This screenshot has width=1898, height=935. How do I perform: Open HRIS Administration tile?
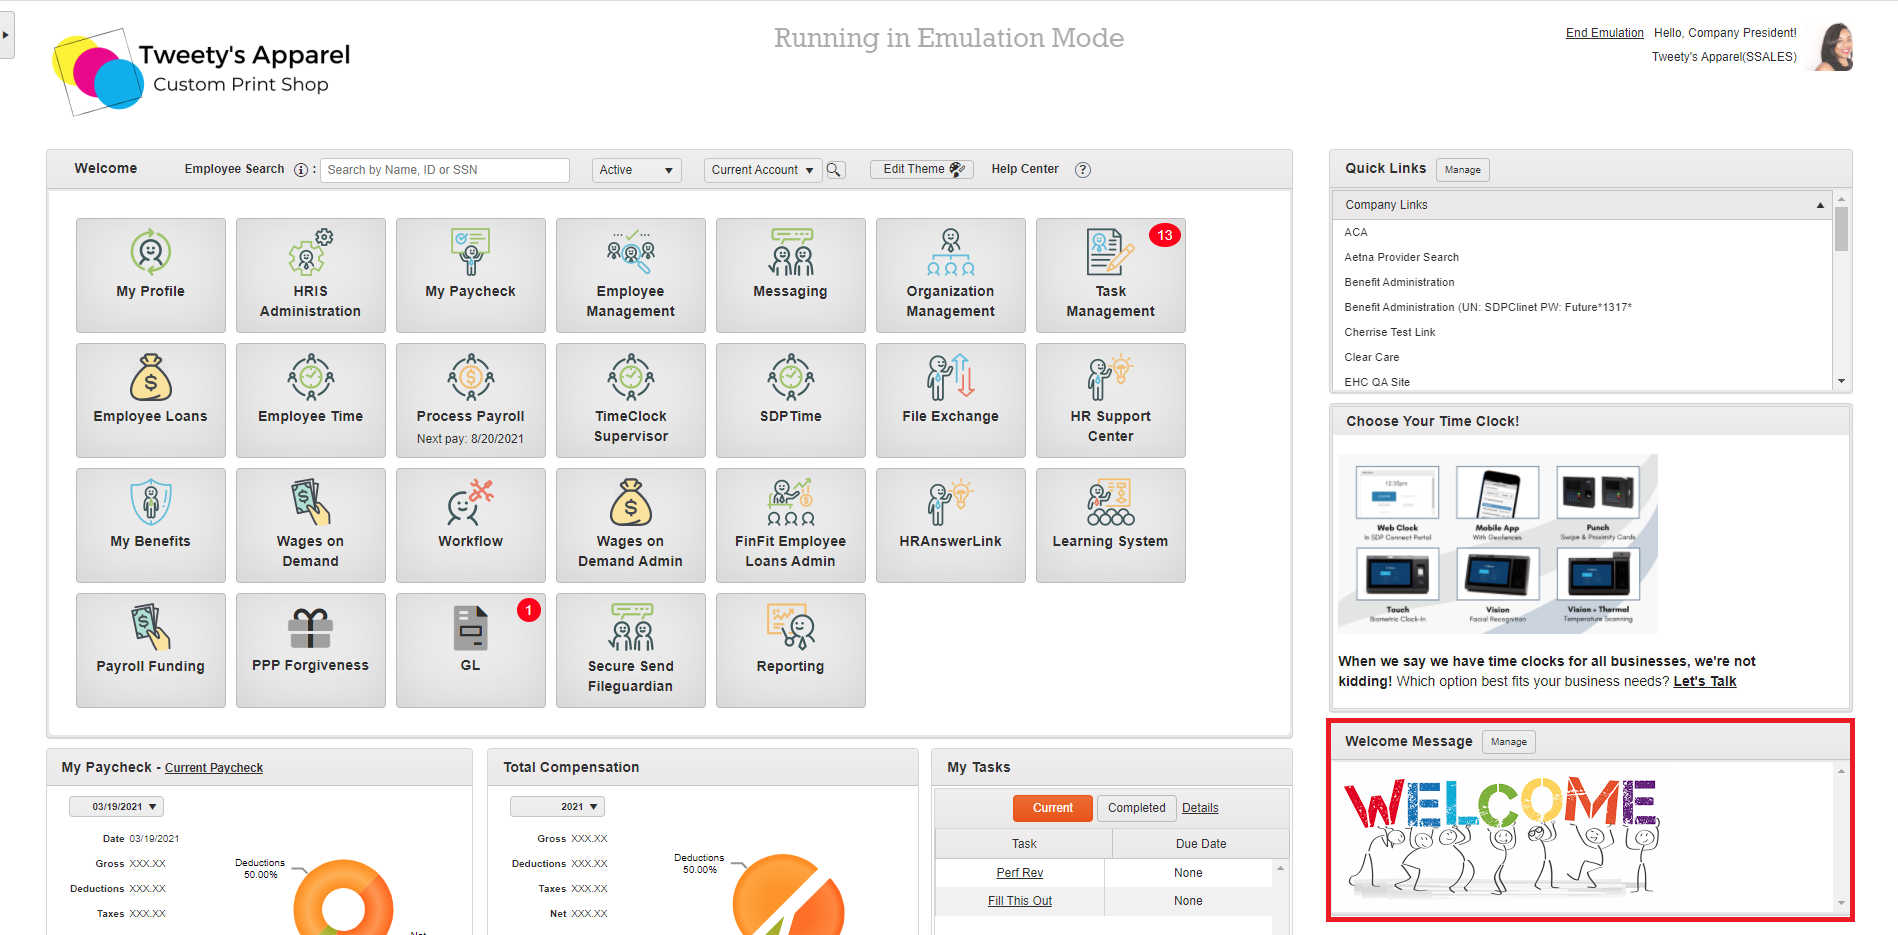click(x=311, y=275)
